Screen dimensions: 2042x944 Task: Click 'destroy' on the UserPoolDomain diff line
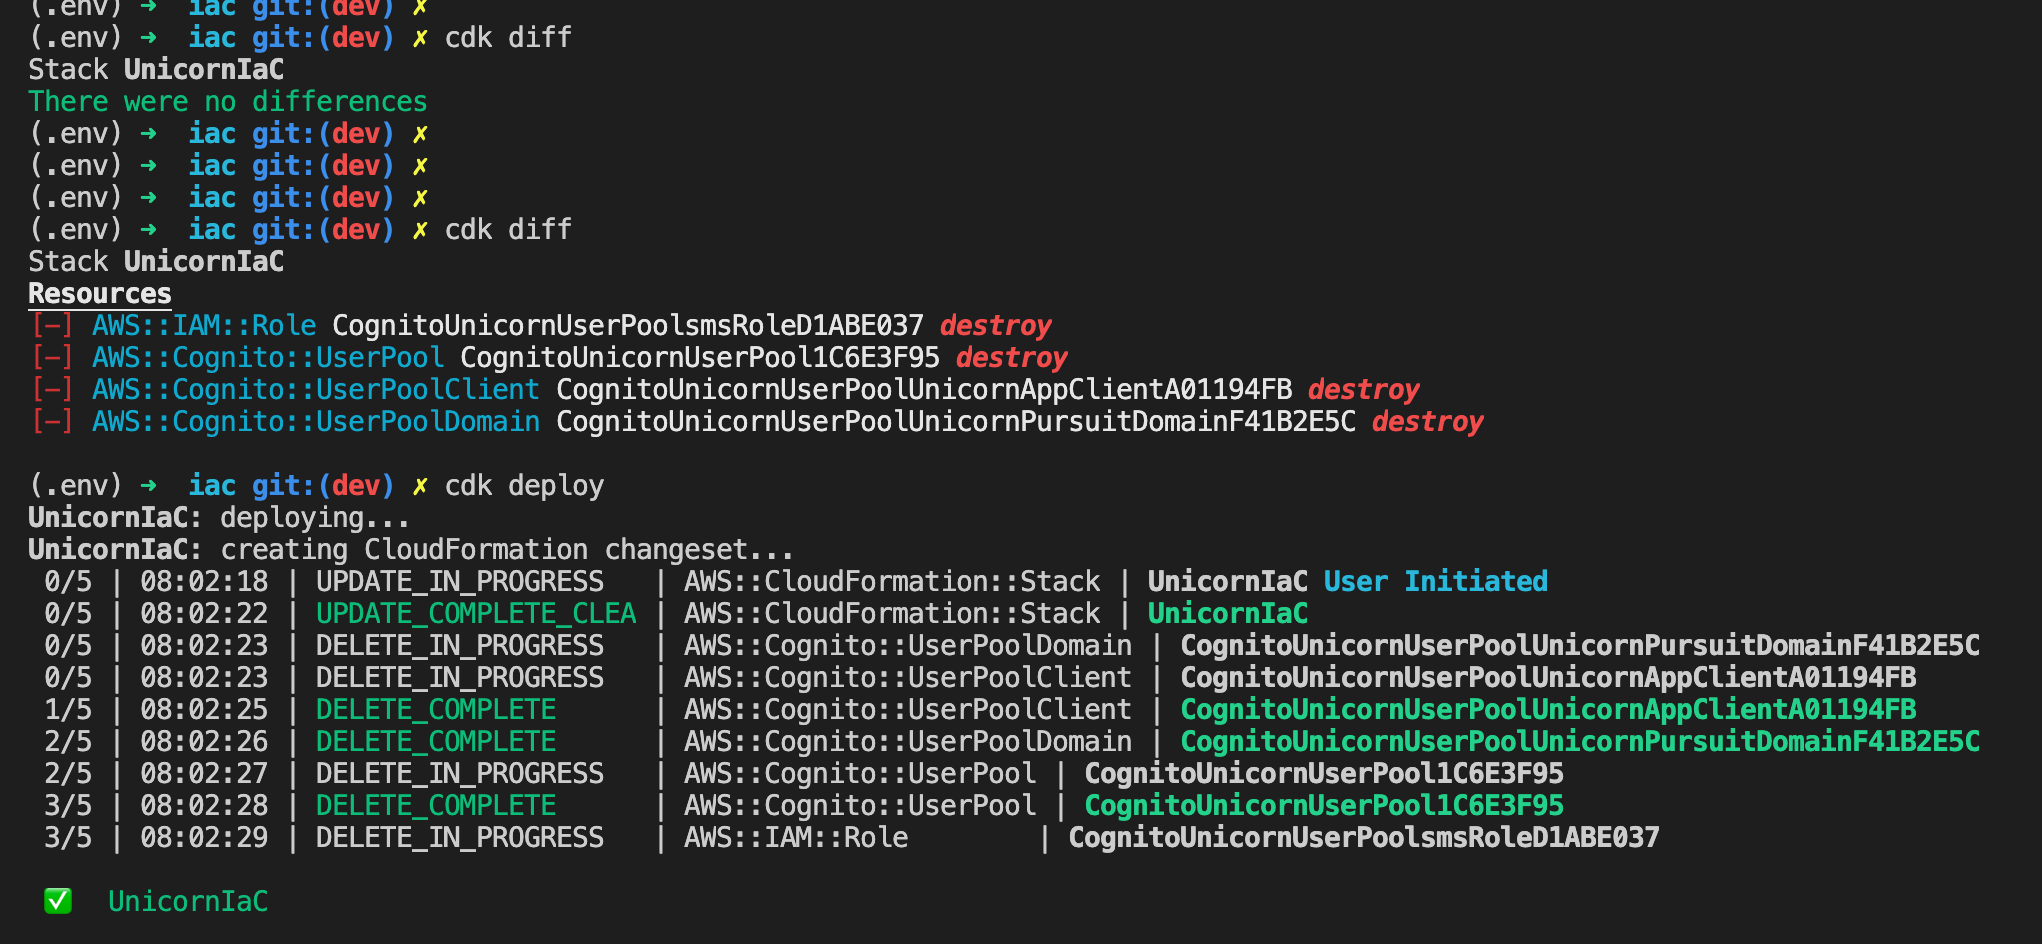pyautogui.click(x=1427, y=422)
